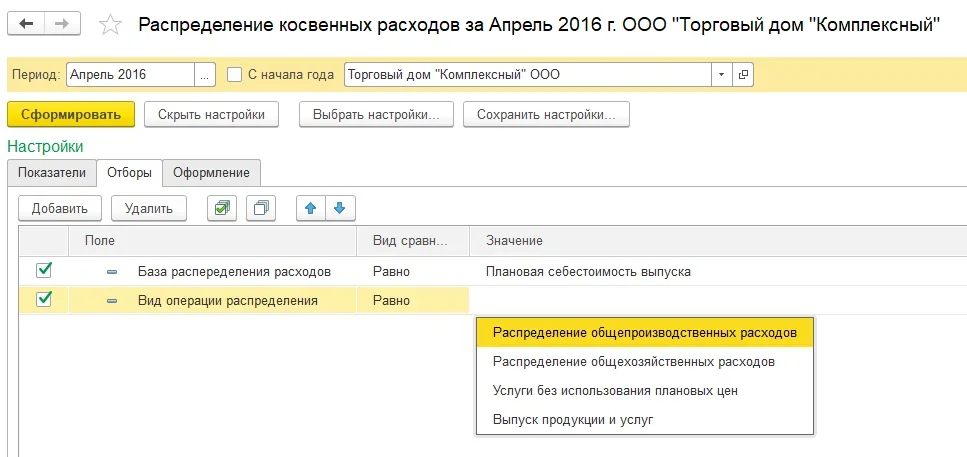This screenshot has height=457, width=967.
Task: Click the 'Вид сравн...' column header
Action: click(x=413, y=241)
